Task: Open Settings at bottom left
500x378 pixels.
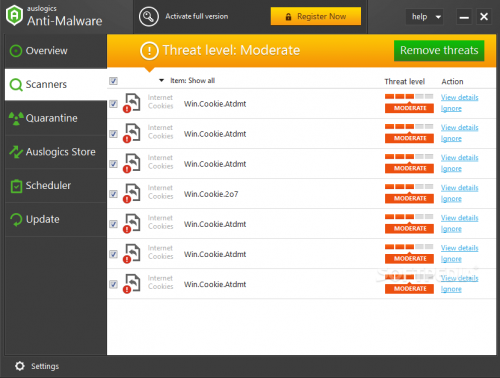Action: [x=37, y=366]
